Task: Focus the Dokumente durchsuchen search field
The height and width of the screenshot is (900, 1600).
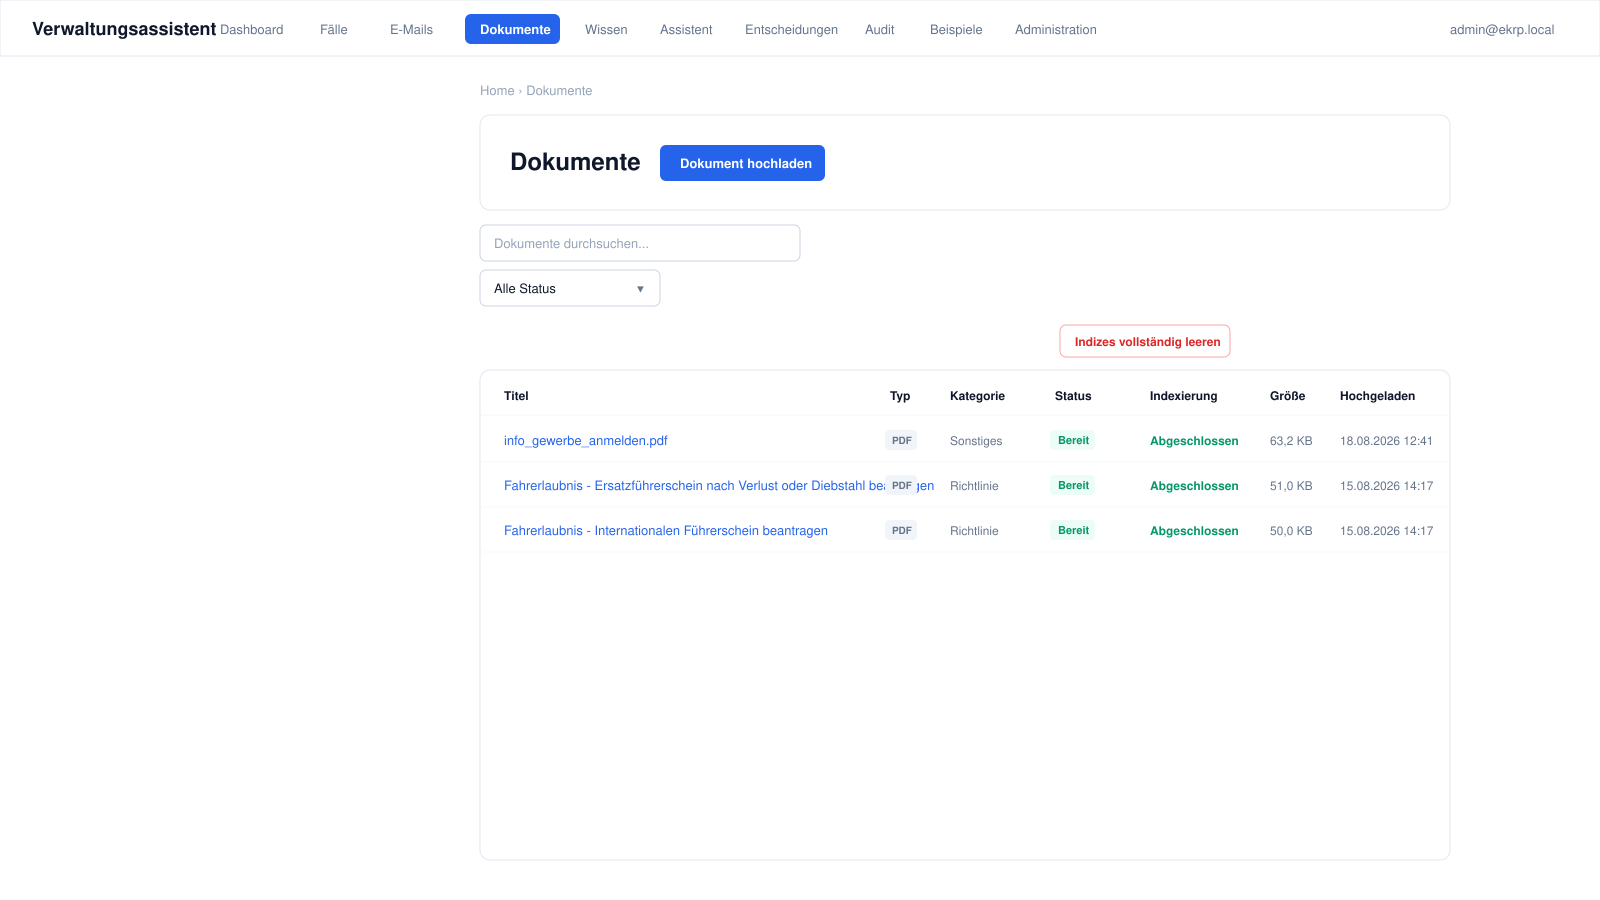Action: click(x=640, y=243)
